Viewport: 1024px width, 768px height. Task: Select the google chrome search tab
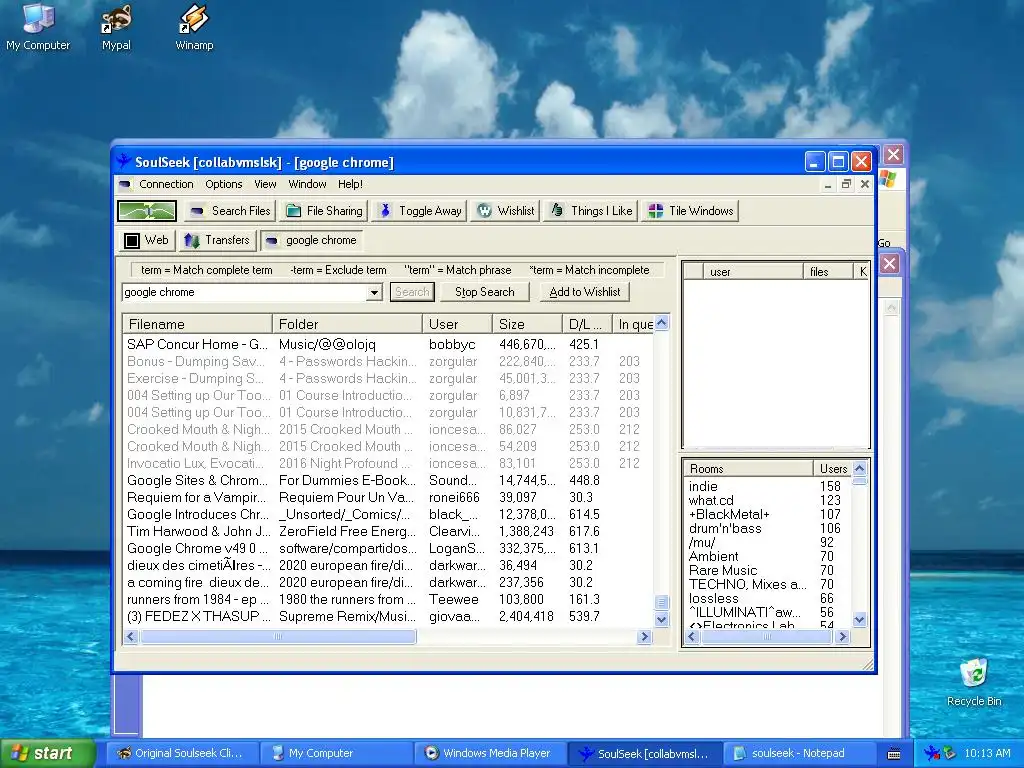point(312,240)
